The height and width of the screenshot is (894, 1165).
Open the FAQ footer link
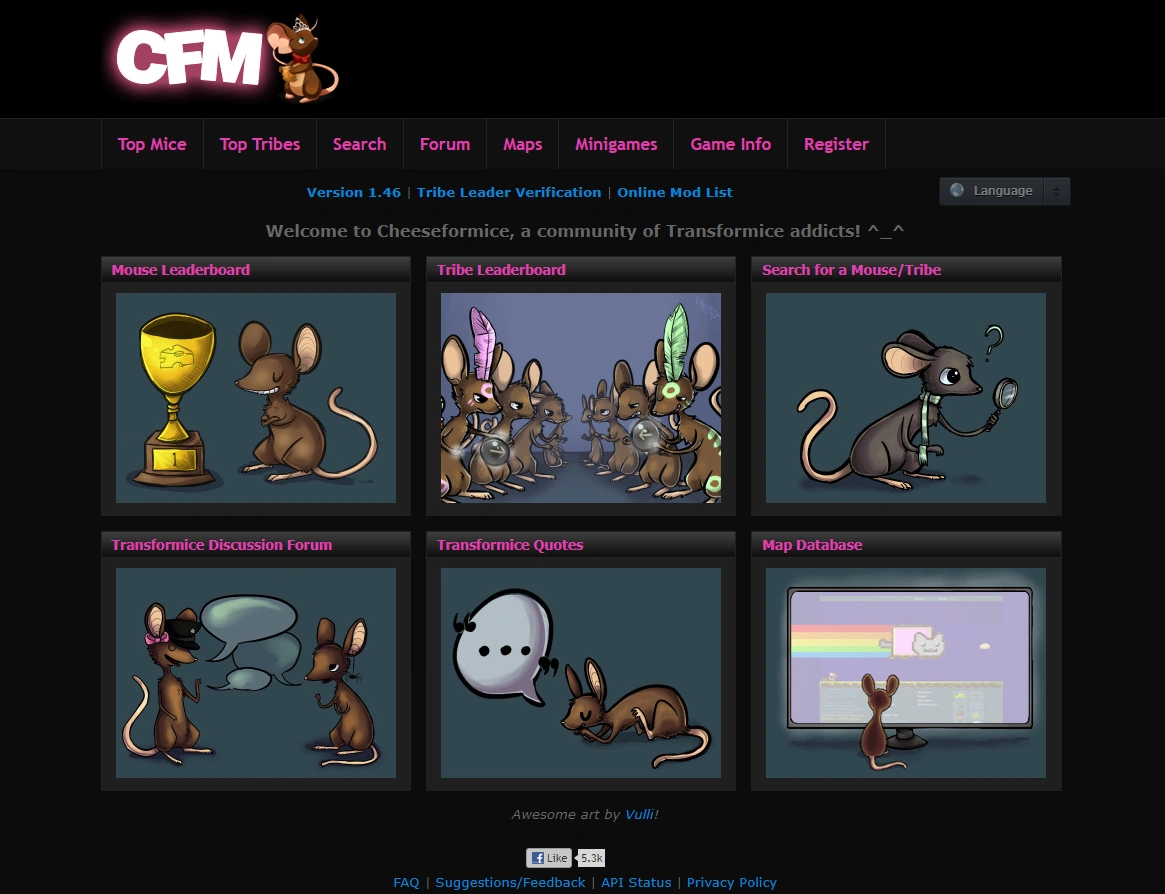[x=406, y=882]
